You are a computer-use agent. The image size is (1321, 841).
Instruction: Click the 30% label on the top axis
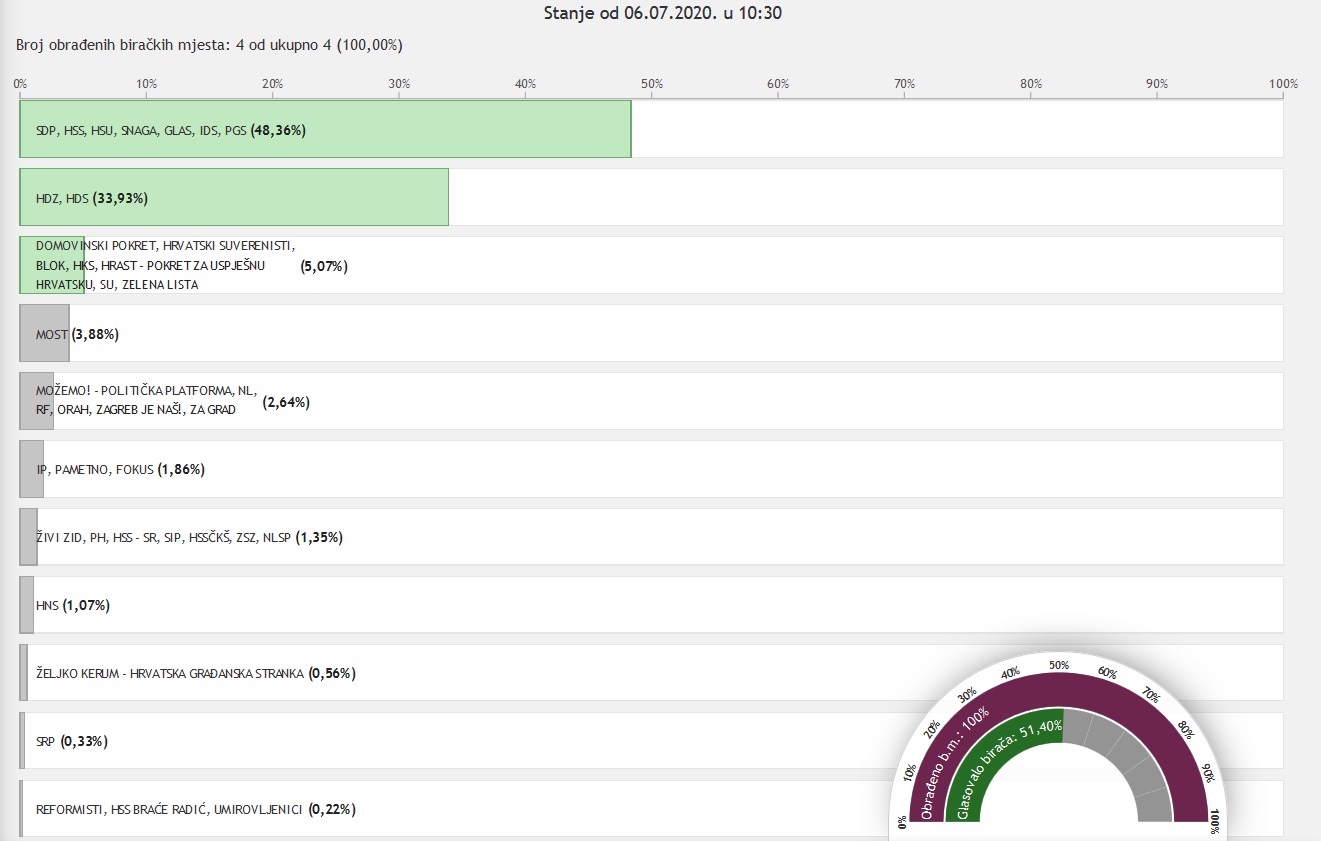(399, 84)
